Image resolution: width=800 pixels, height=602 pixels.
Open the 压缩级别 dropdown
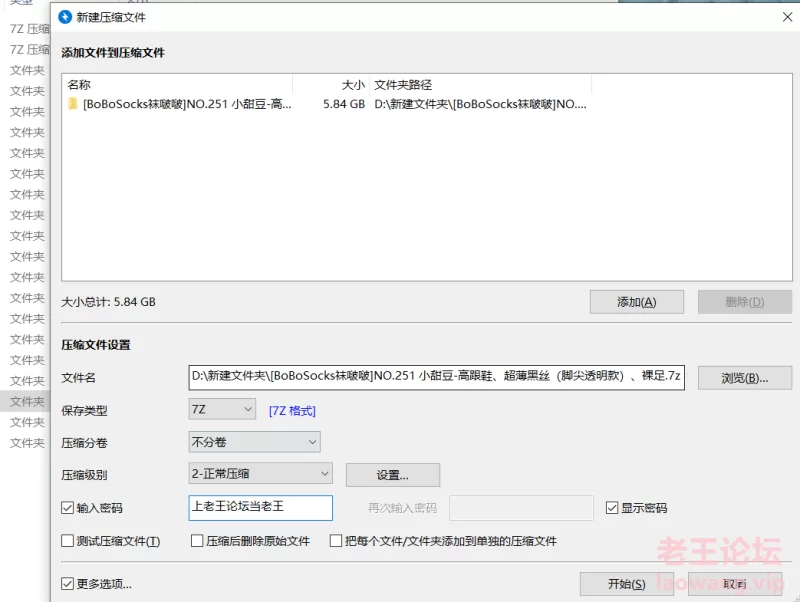click(x=260, y=474)
